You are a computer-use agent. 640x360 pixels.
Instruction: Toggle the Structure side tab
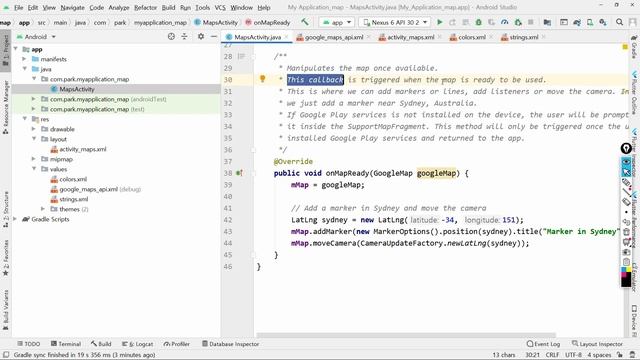pyautogui.click(x=5, y=209)
